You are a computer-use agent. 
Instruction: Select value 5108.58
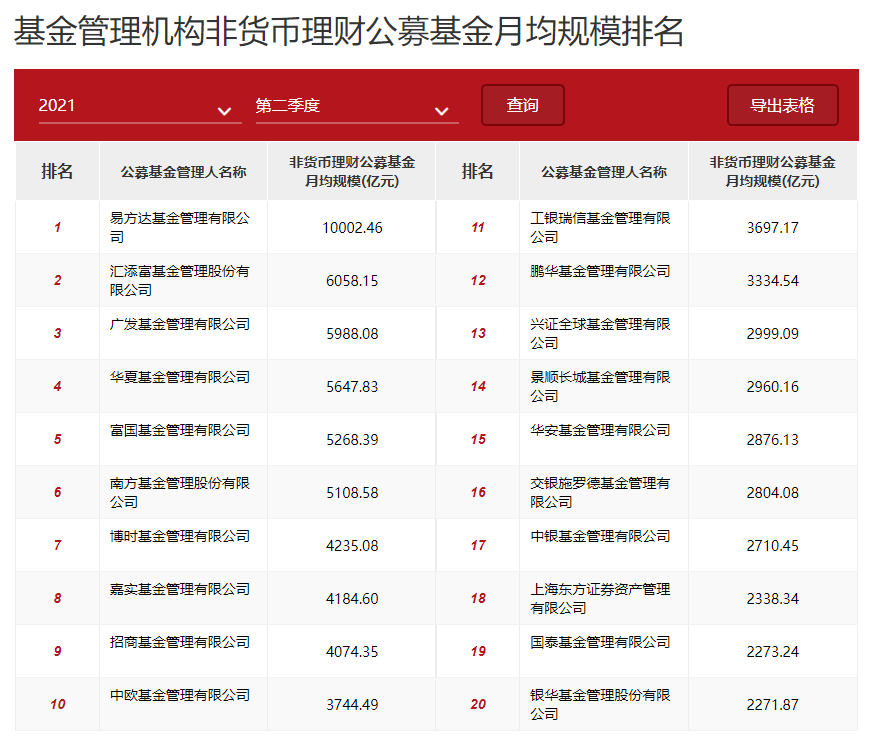[352, 493]
